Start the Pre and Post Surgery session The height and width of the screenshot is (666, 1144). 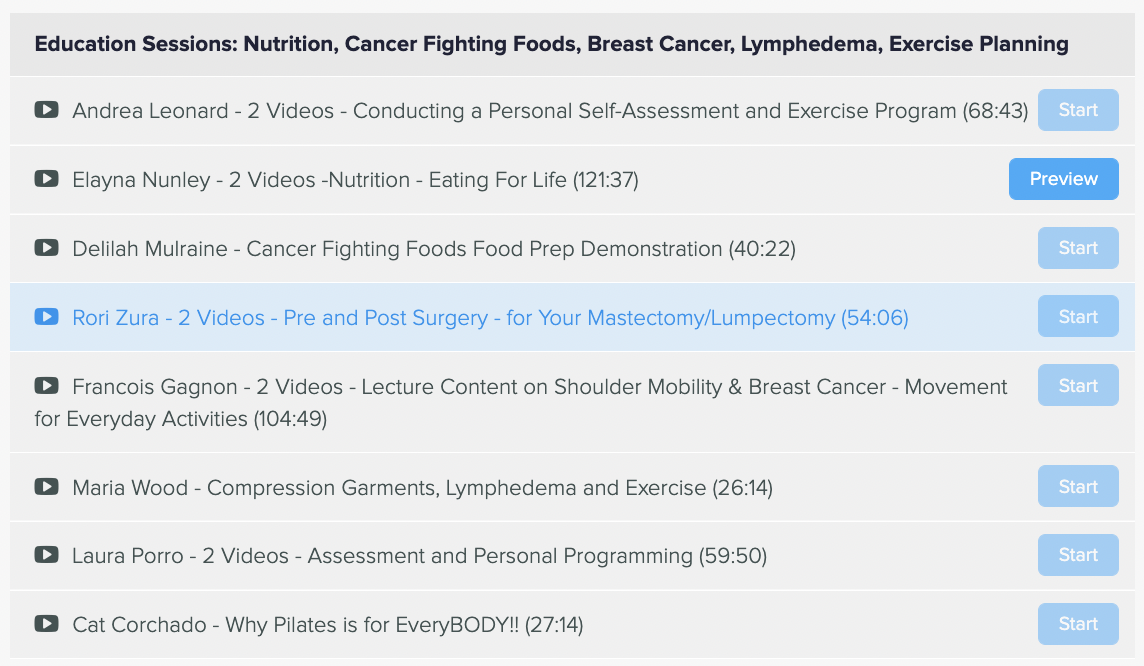[x=1077, y=317]
